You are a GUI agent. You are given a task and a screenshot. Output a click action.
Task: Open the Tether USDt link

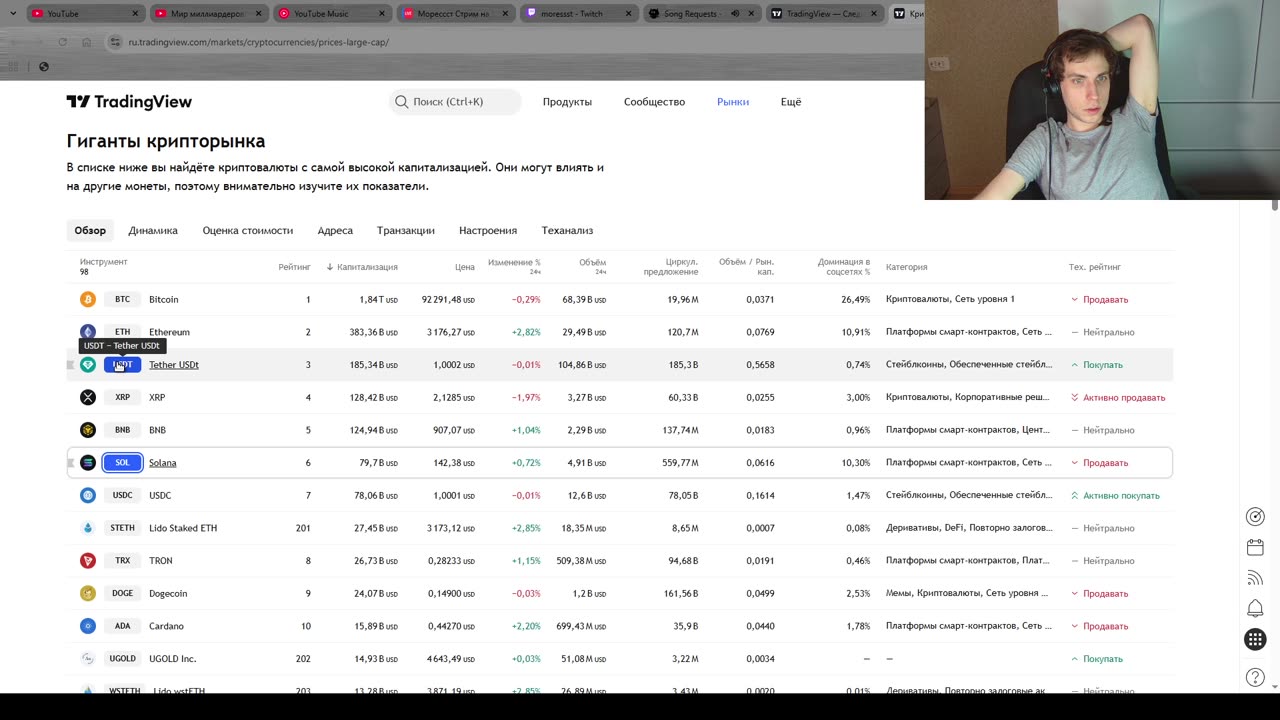click(x=174, y=365)
